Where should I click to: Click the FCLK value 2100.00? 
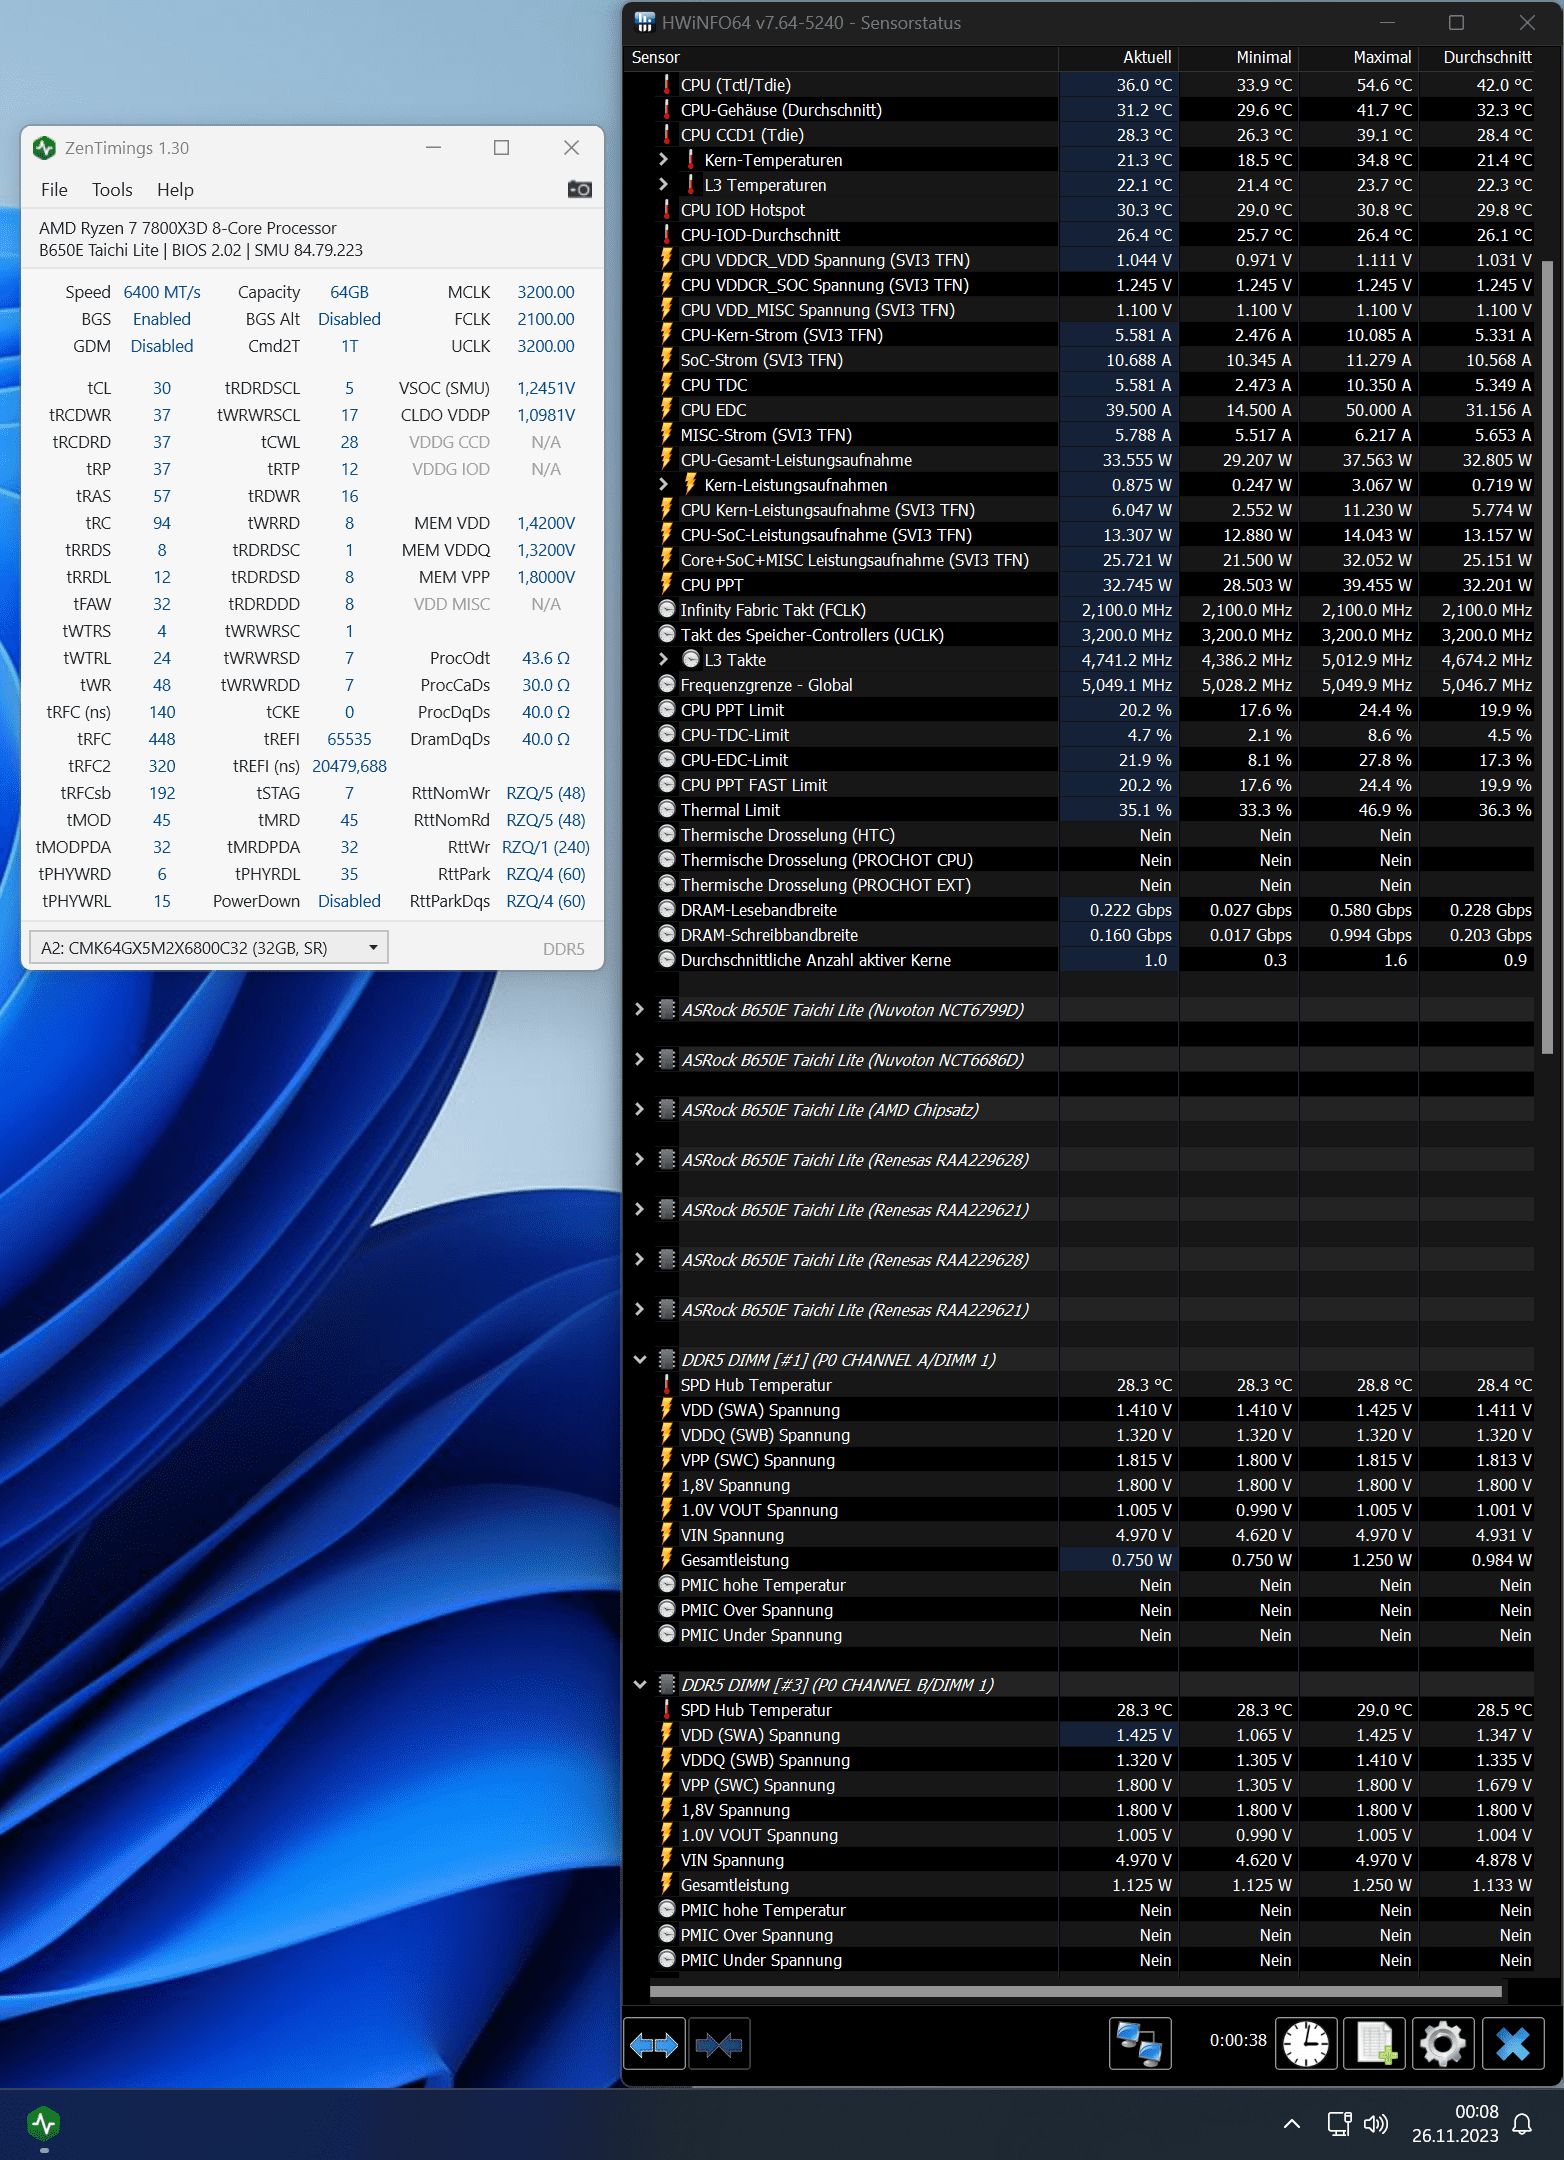[546, 319]
